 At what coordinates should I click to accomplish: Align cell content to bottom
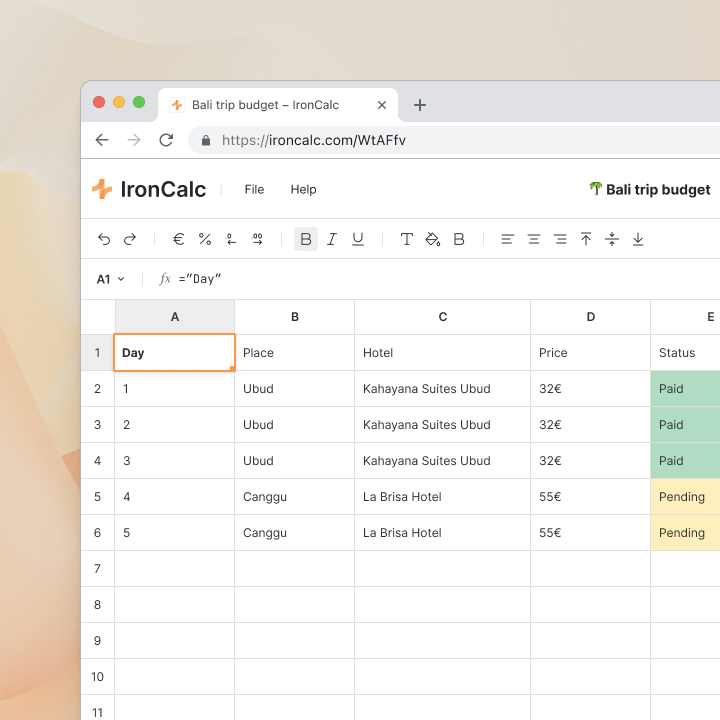[x=638, y=239]
